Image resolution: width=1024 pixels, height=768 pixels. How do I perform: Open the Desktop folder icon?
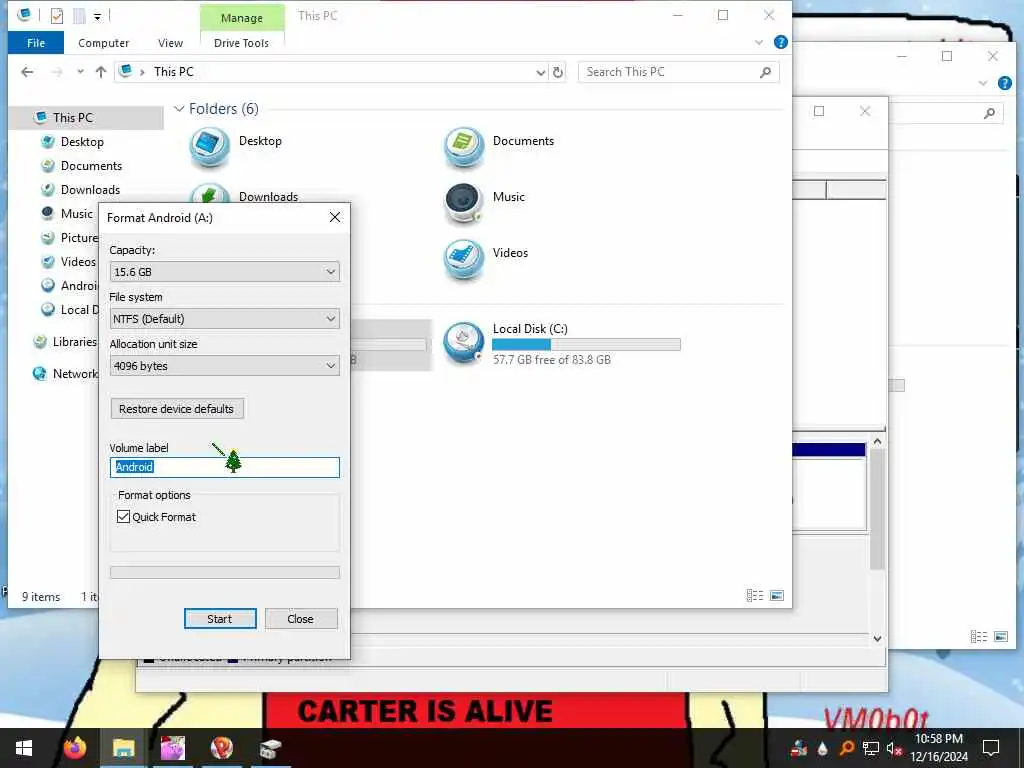click(x=210, y=147)
